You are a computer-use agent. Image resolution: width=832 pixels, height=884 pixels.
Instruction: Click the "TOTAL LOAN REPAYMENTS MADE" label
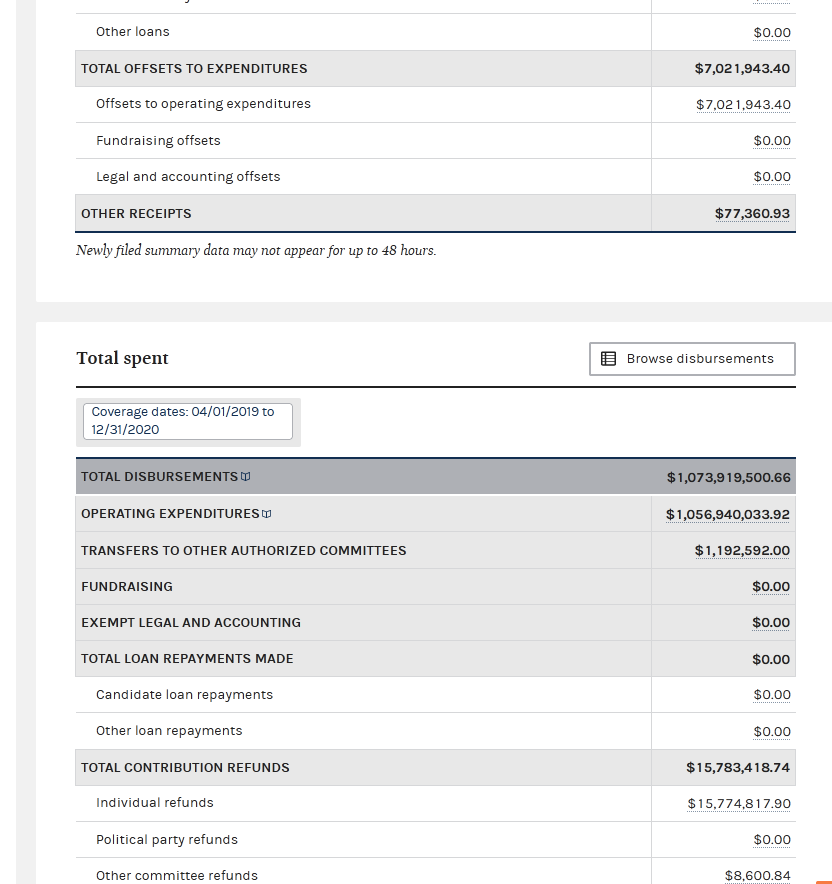pyautogui.click(x=187, y=659)
